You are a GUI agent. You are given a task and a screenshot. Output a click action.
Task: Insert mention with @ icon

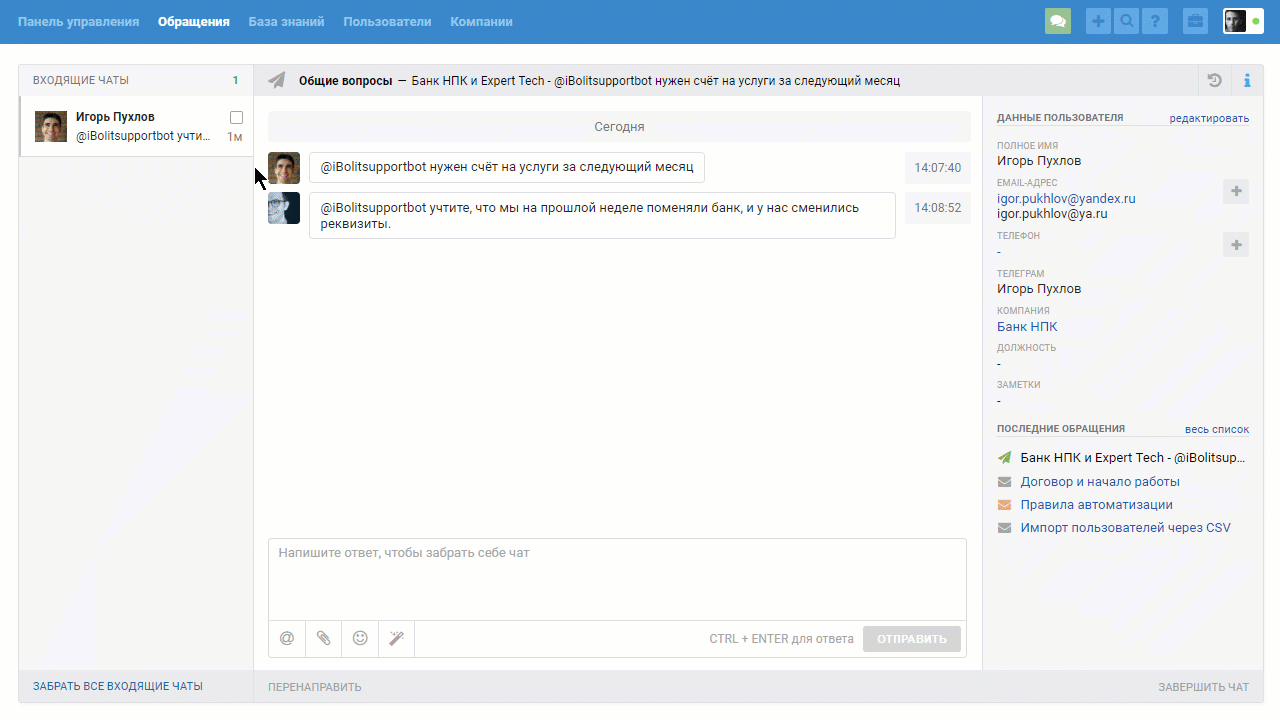(287, 638)
